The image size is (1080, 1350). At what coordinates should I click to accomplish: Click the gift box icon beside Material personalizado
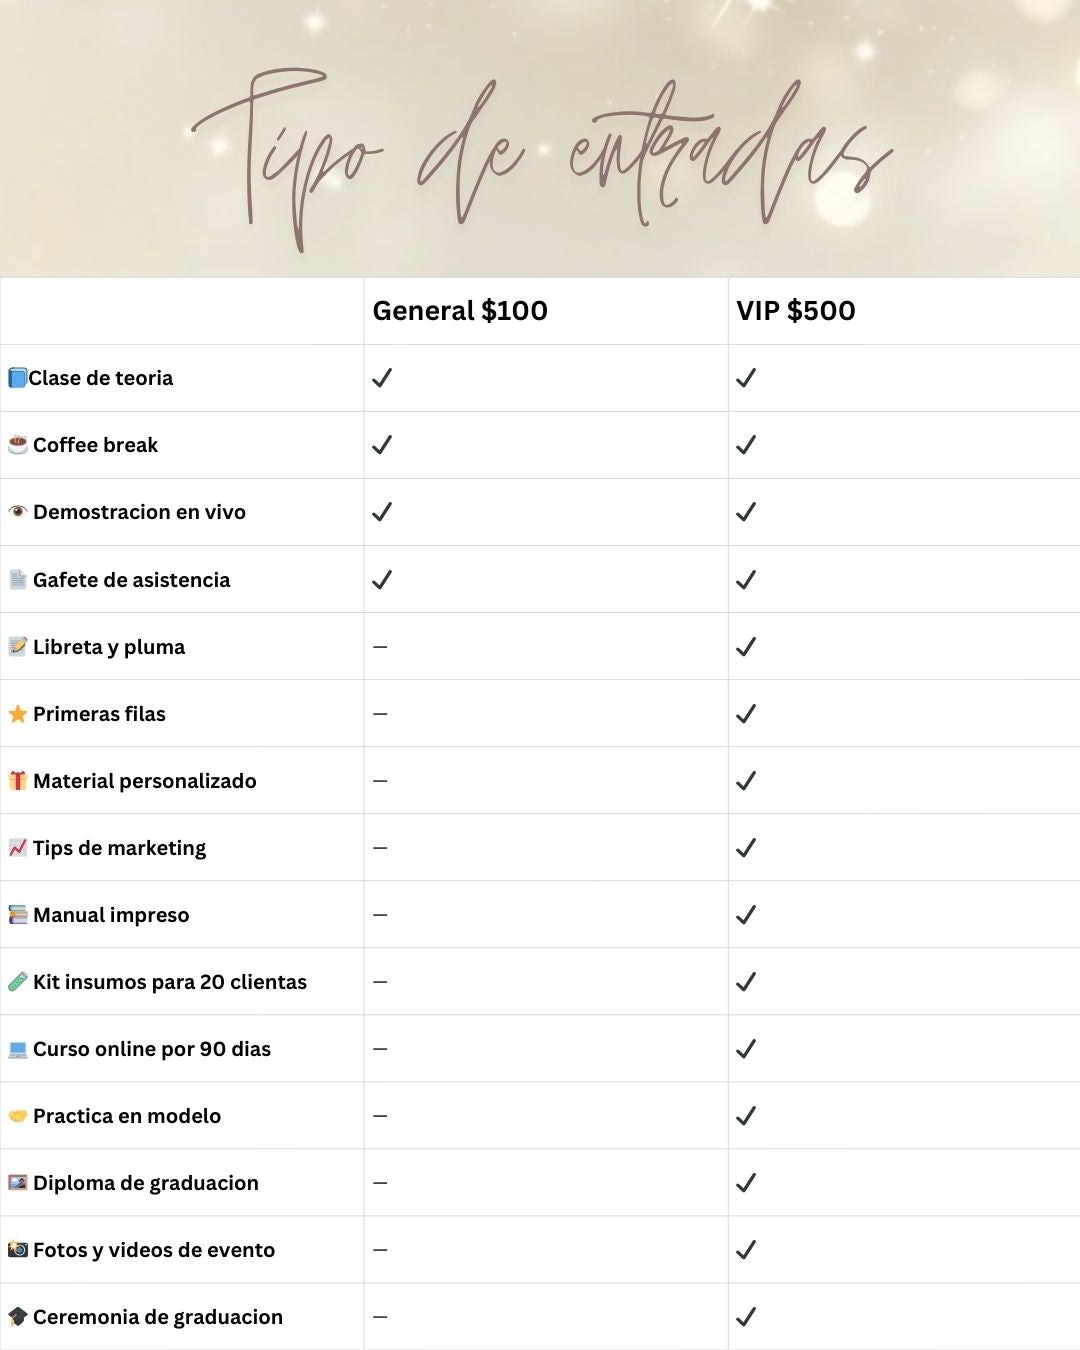tap(18, 781)
